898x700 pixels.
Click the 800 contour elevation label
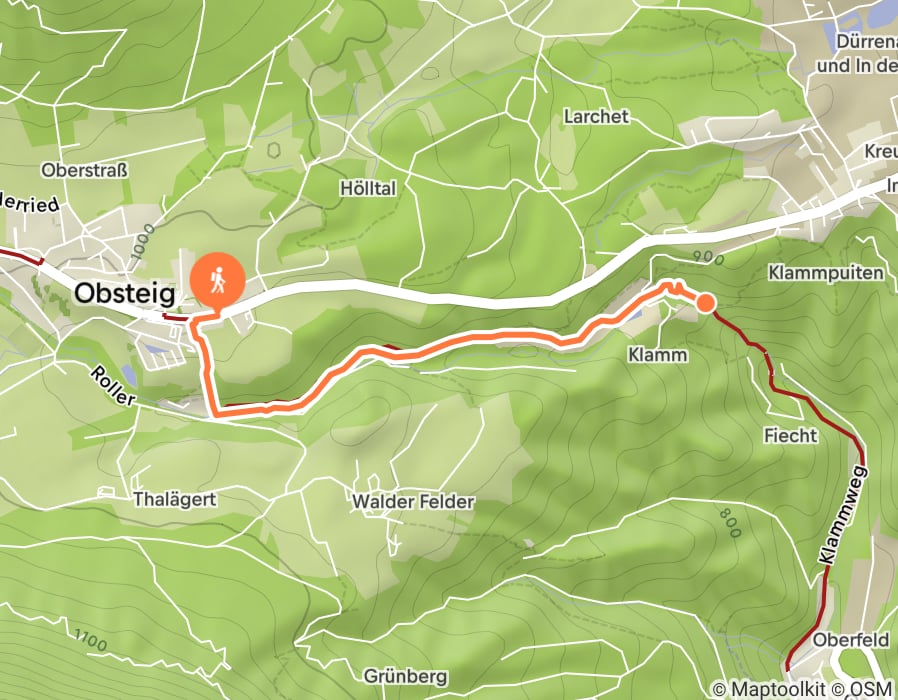point(730,524)
